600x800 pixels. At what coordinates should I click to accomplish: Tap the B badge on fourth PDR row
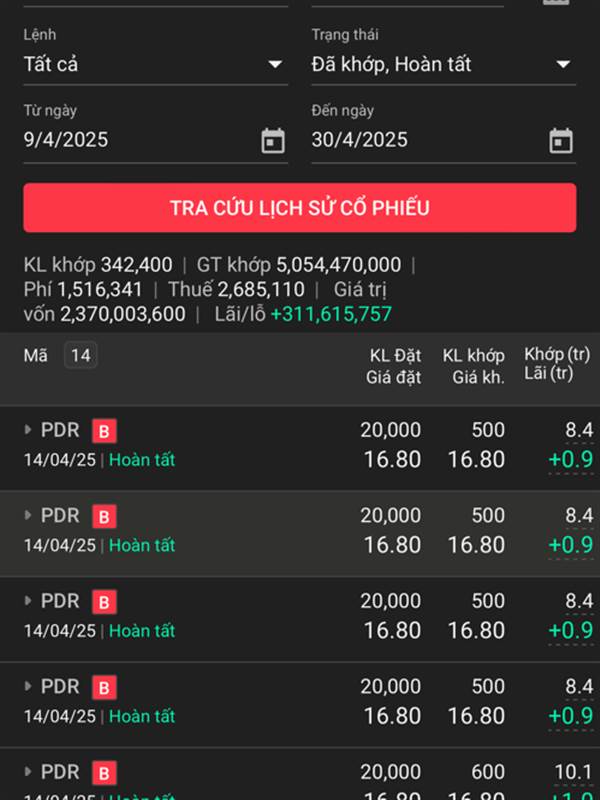[105, 687]
